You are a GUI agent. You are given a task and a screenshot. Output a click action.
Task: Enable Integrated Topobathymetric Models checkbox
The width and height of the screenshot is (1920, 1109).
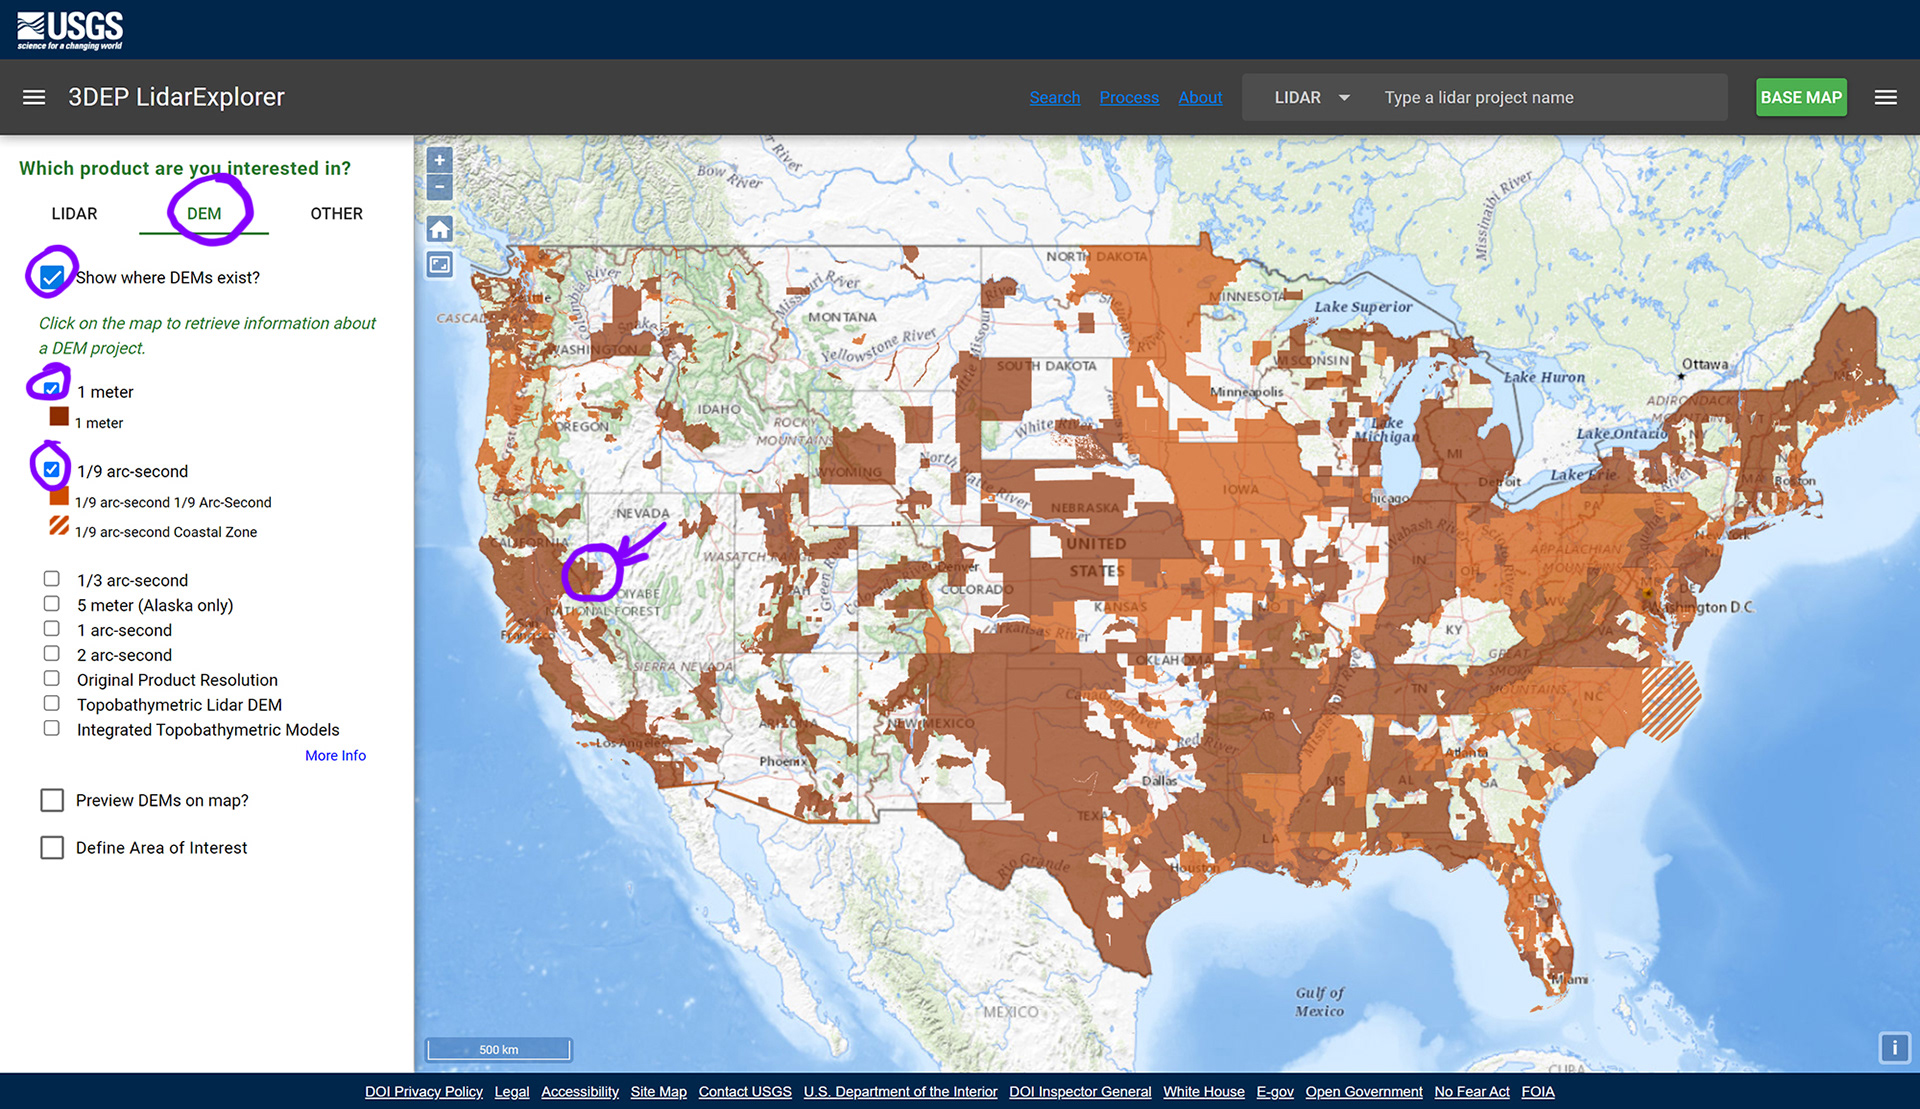(52, 729)
